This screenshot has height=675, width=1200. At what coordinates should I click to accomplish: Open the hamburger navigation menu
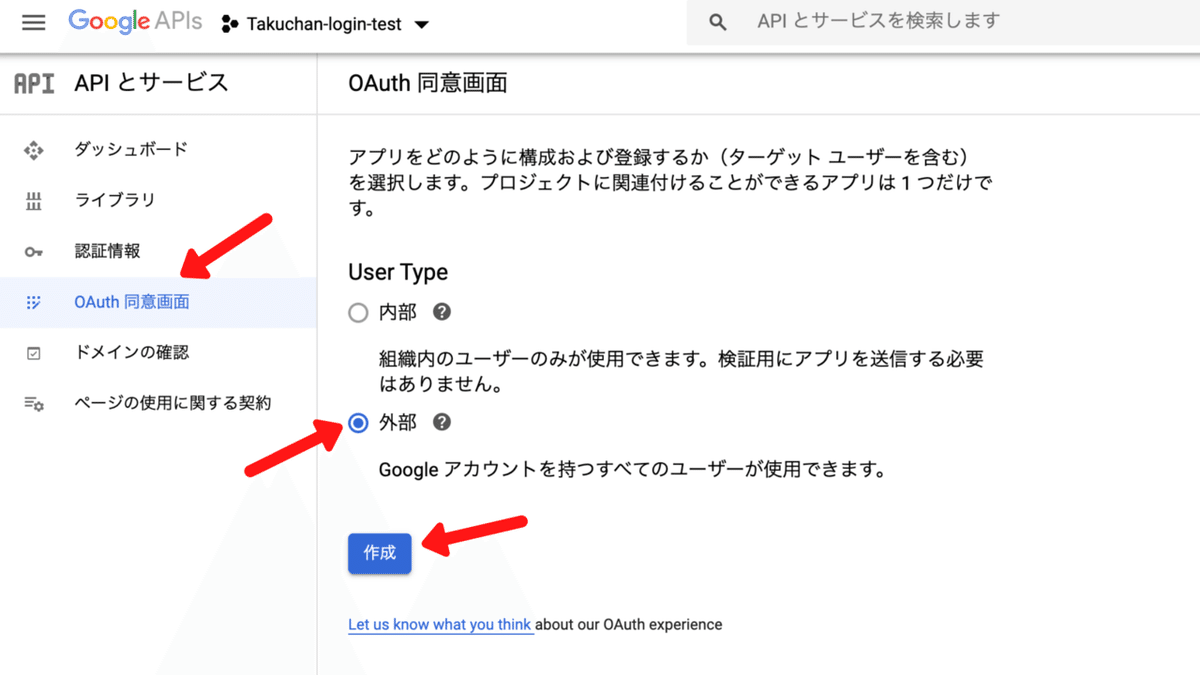34,23
